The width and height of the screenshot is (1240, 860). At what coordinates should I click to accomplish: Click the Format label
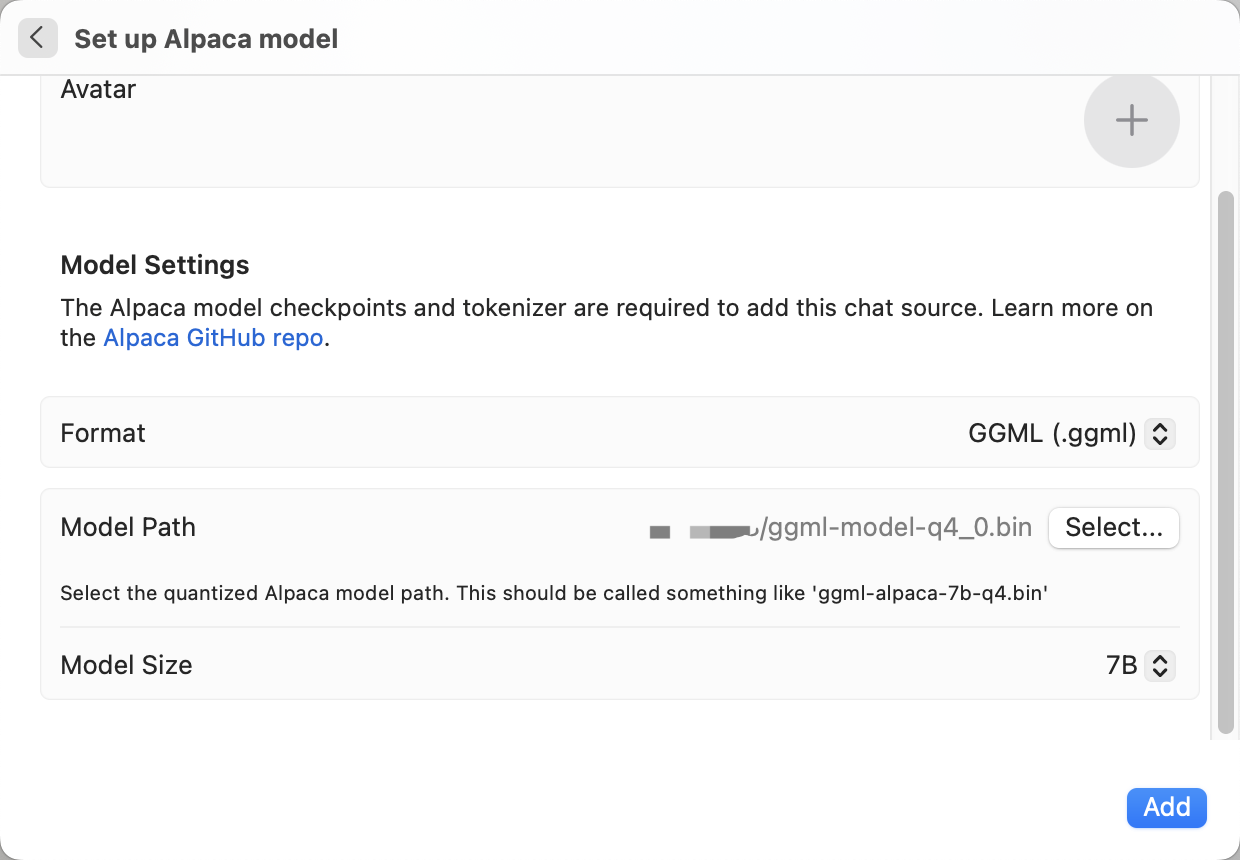103,433
